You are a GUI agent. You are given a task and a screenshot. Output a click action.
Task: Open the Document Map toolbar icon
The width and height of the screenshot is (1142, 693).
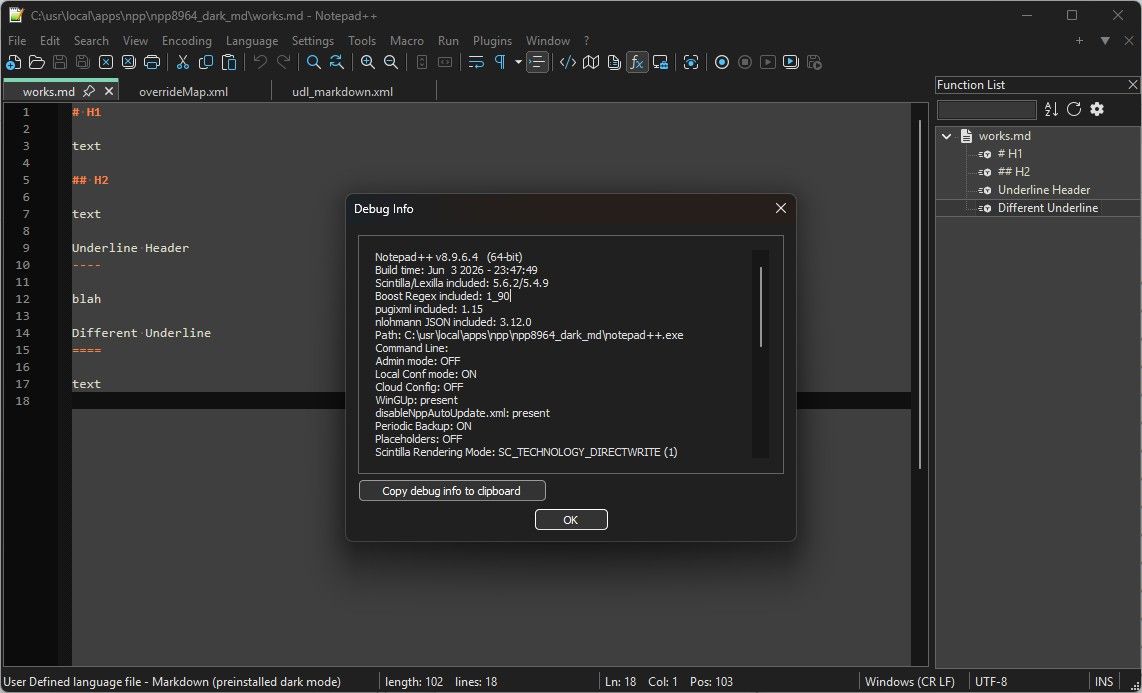click(x=591, y=63)
